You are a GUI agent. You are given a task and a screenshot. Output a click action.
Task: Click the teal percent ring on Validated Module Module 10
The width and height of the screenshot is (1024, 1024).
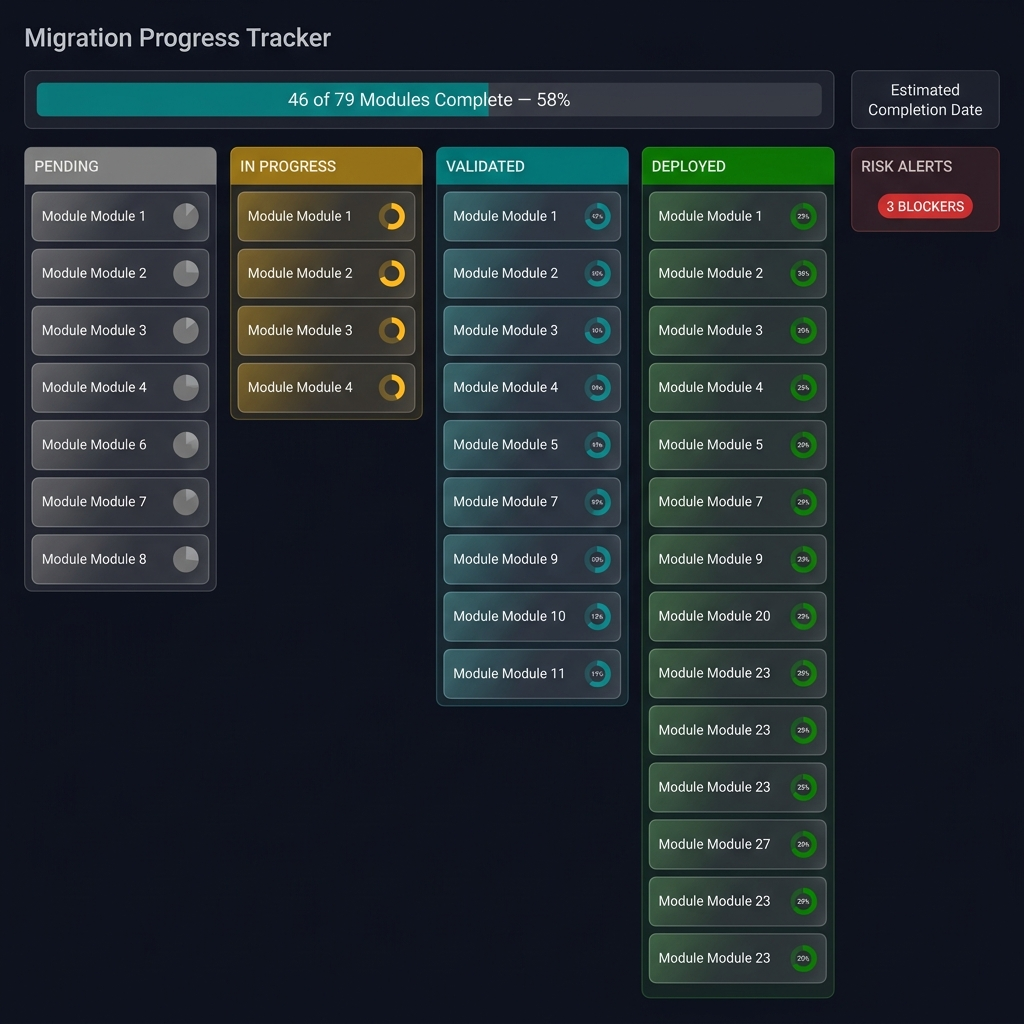(598, 616)
